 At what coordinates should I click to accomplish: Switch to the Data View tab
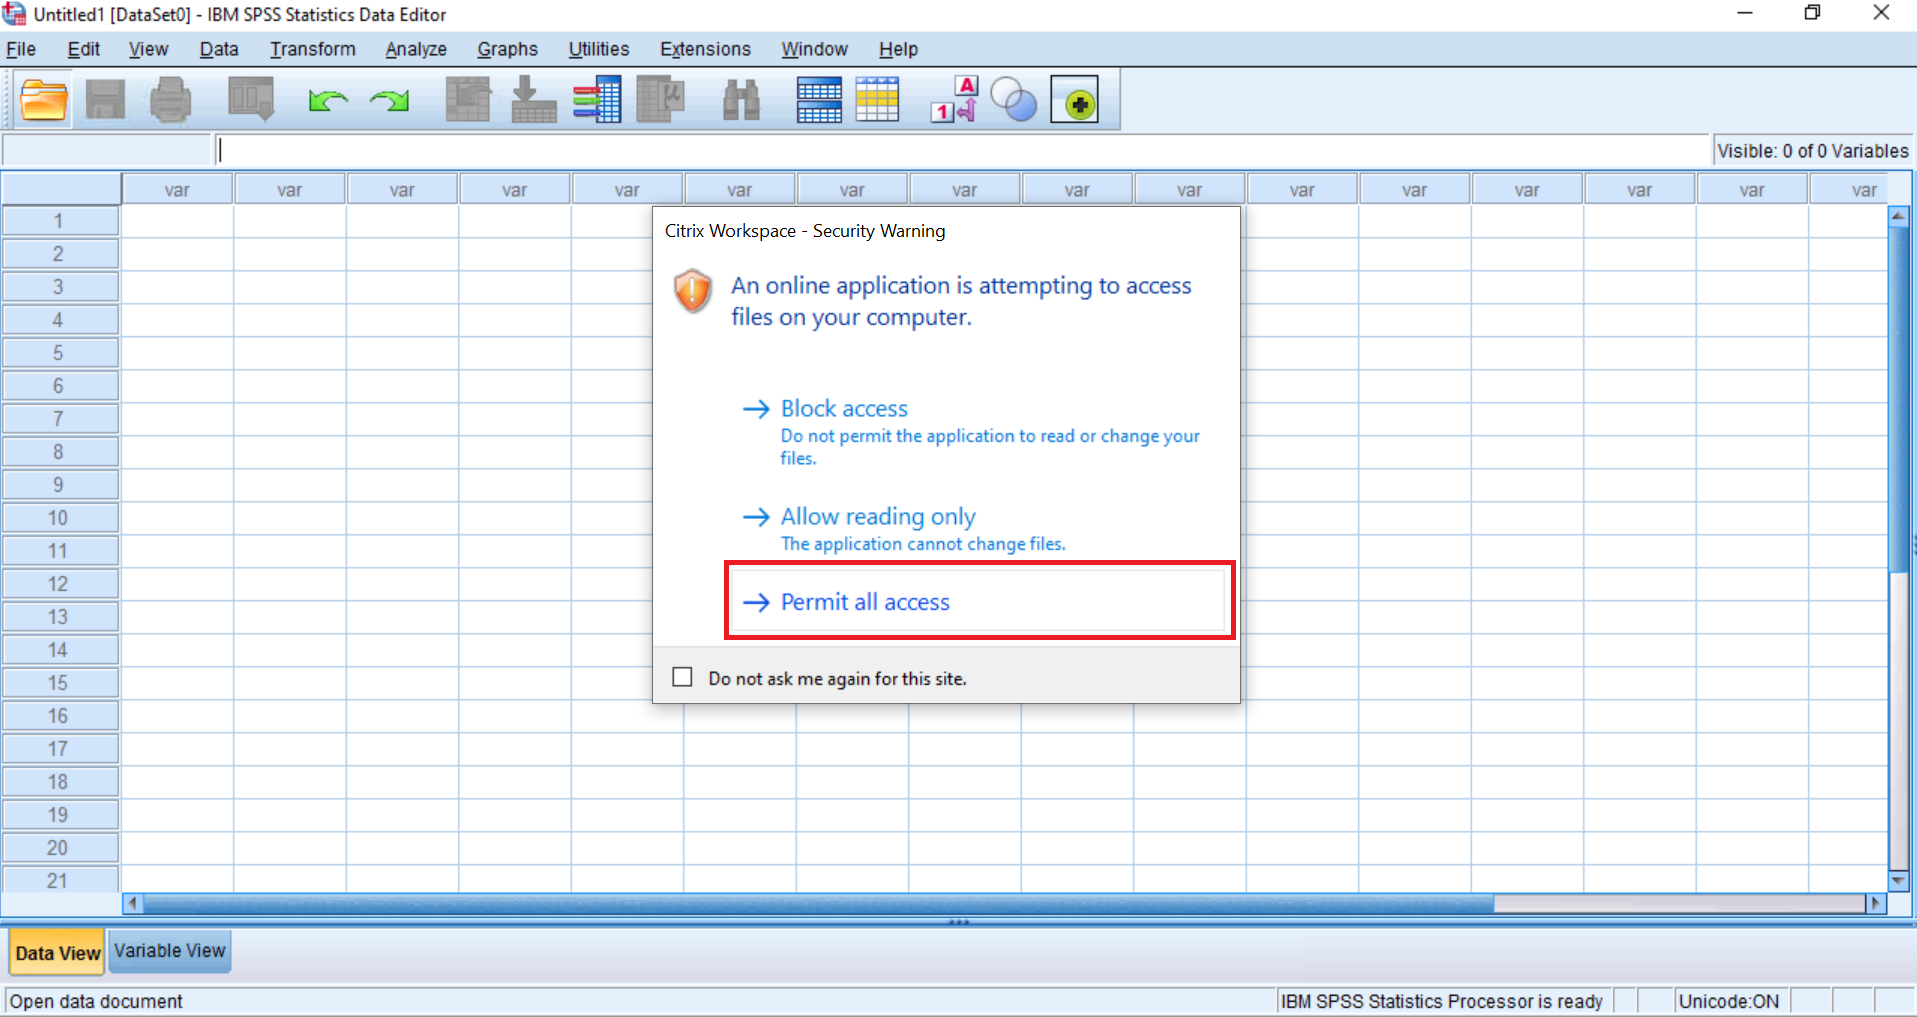click(57, 952)
